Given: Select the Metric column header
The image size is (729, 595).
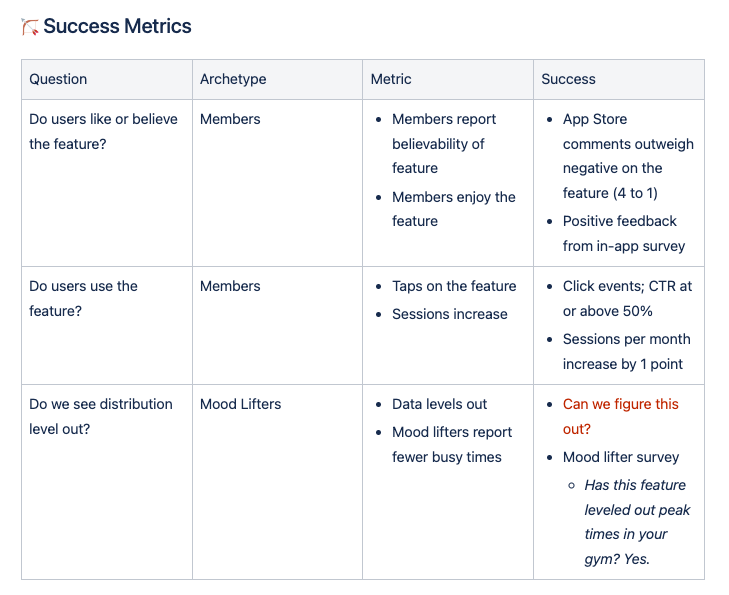Looking at the screenshot, I should [448, 79].
